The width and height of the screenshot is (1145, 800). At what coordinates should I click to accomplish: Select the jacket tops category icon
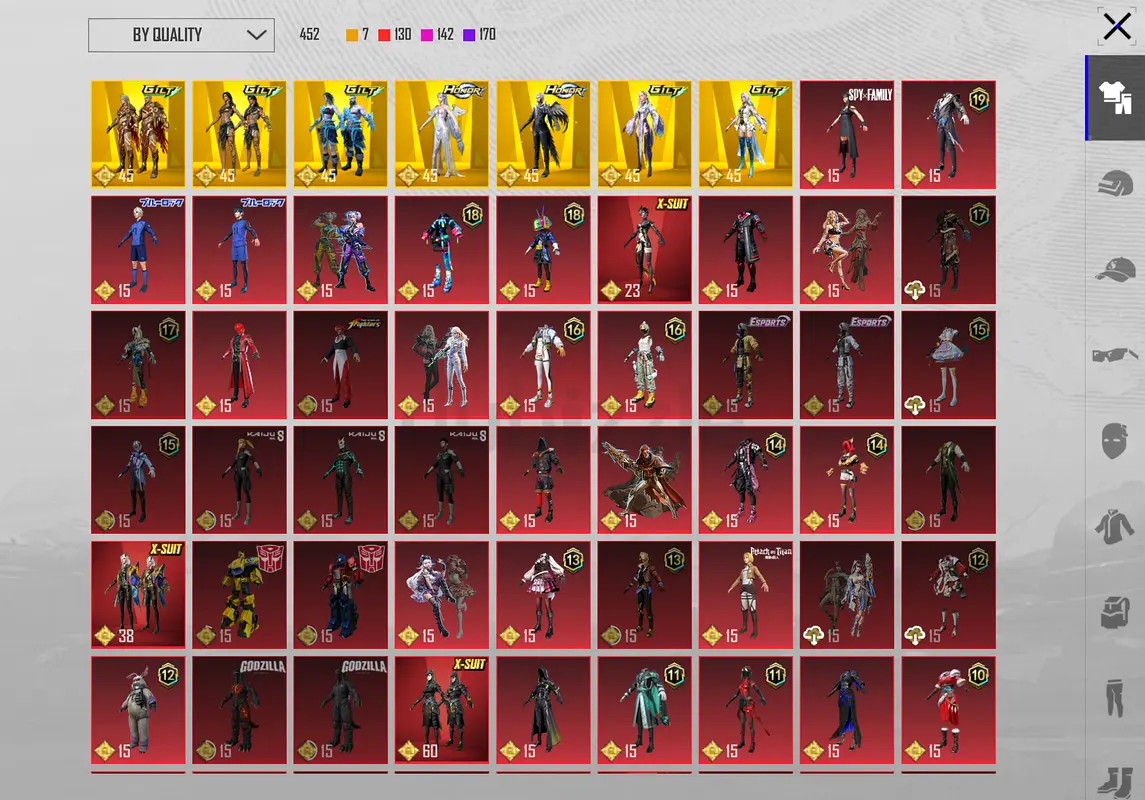(x=1114, y=526)
